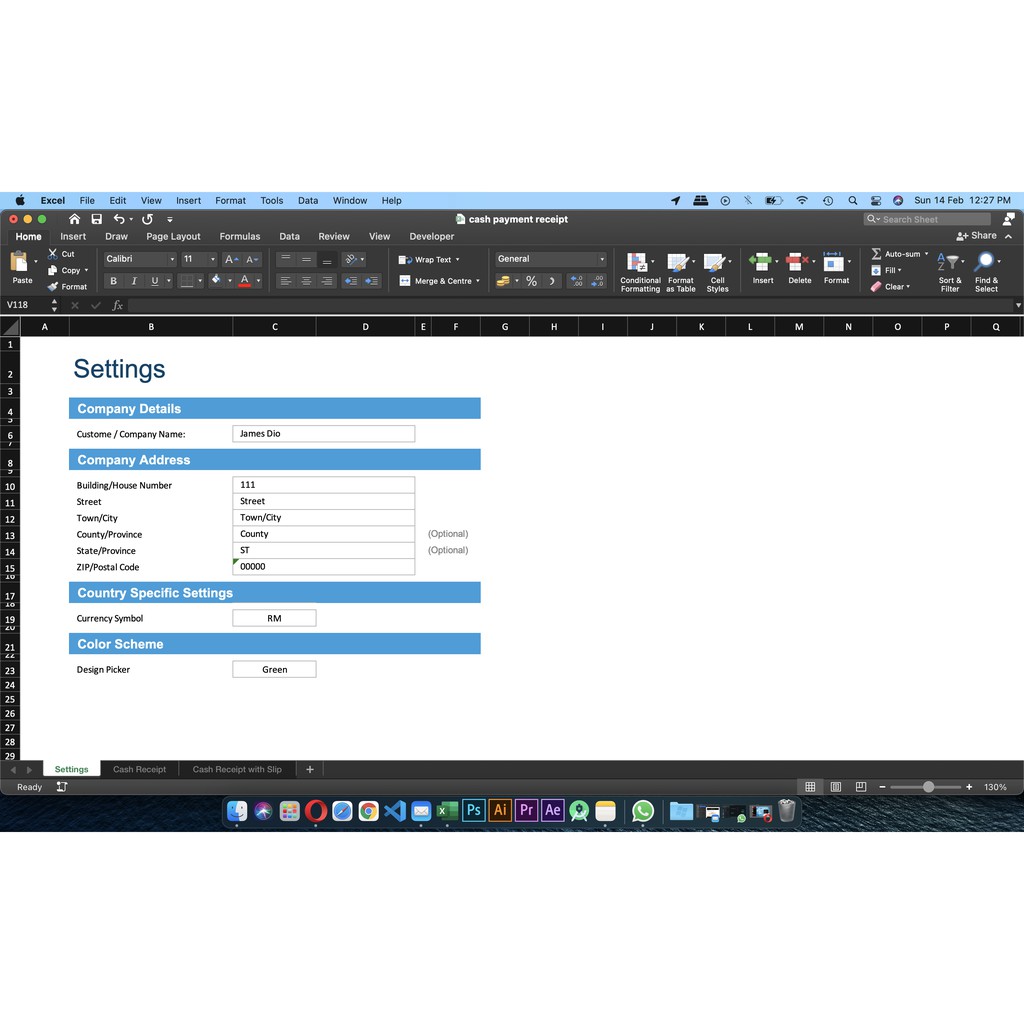Click the increase indent icon
Viewport: 1024px width, 1024px height.
(372, 281)
